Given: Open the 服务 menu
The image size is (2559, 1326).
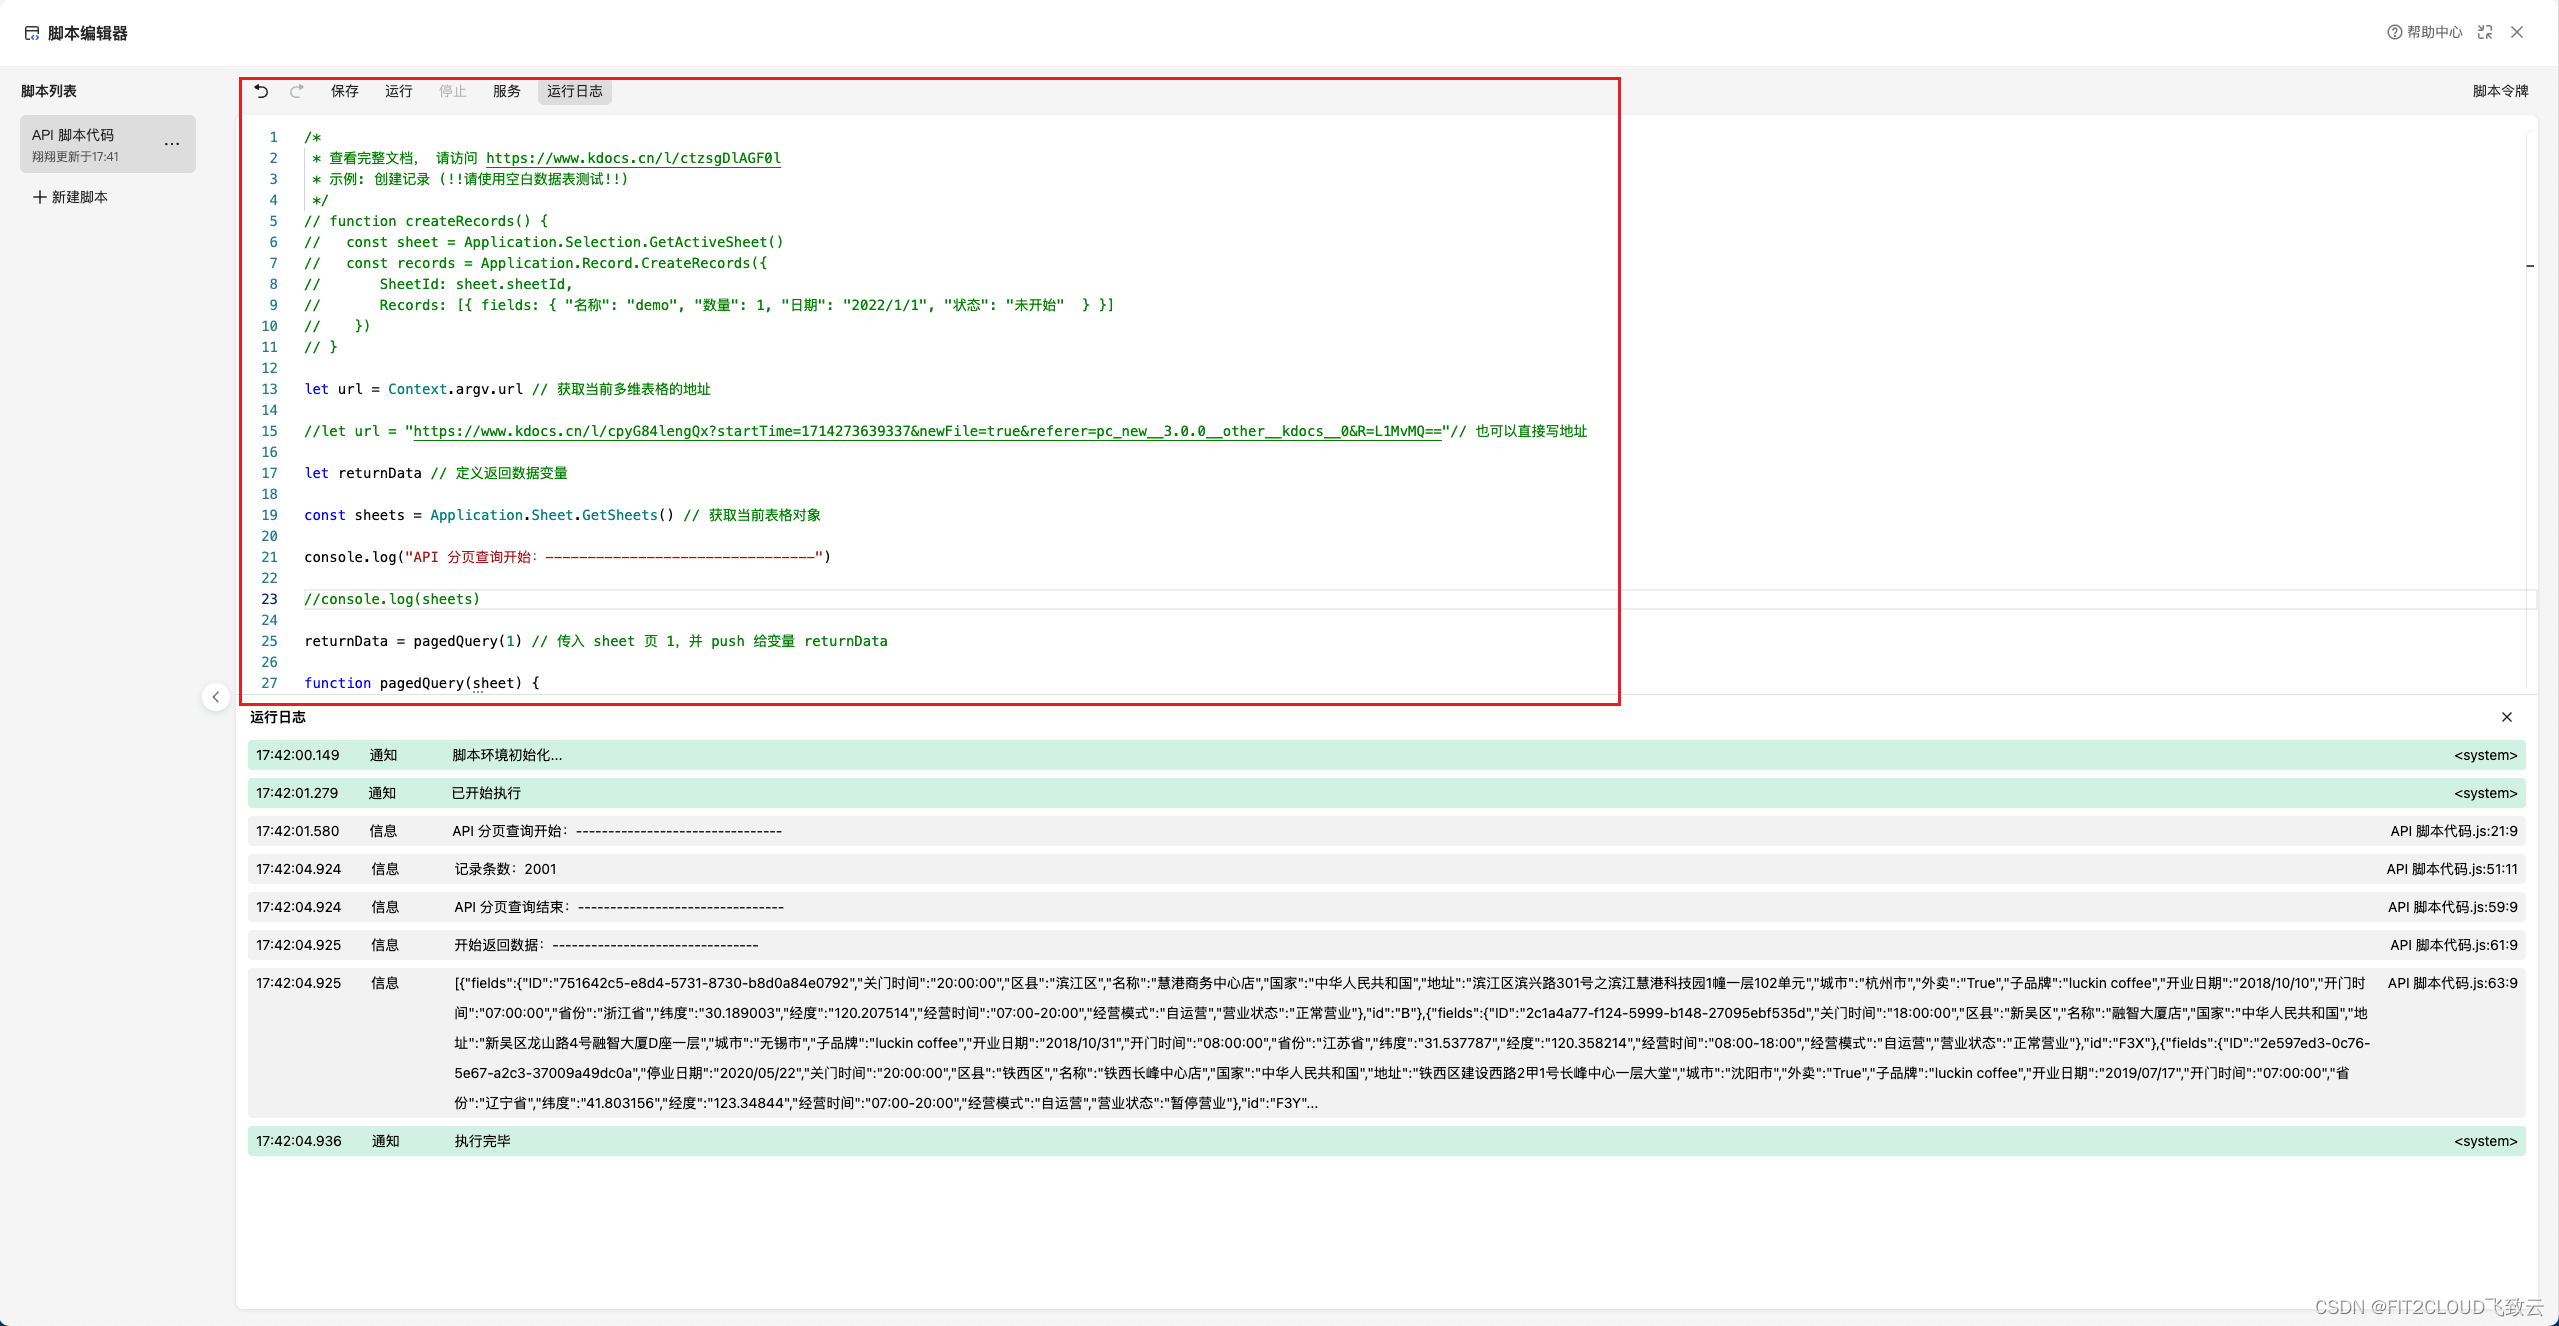Looking at the screenshot, I should (506, 91).
